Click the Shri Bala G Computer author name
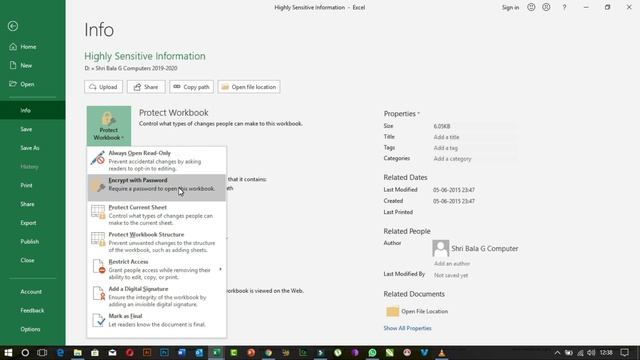 pos(485,249)
